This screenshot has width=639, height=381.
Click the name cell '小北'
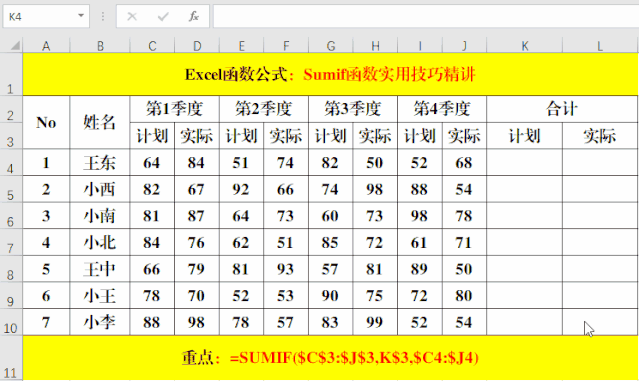coord(100,242)
